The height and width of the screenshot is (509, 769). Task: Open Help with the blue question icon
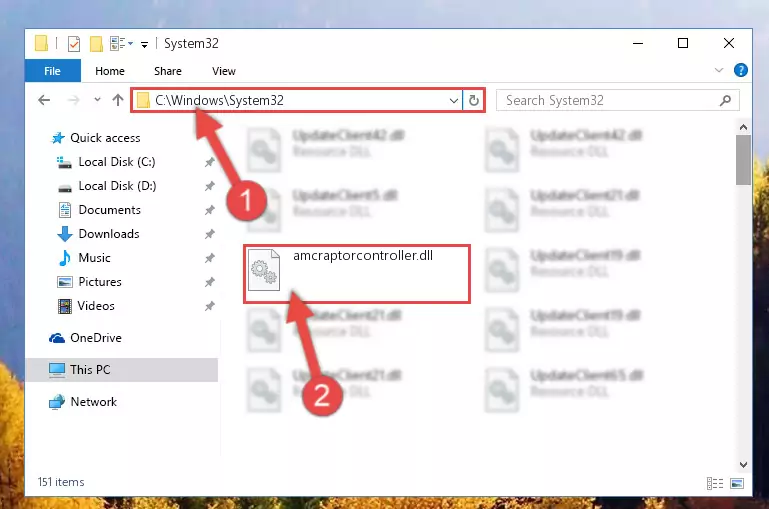coord(741,70)
